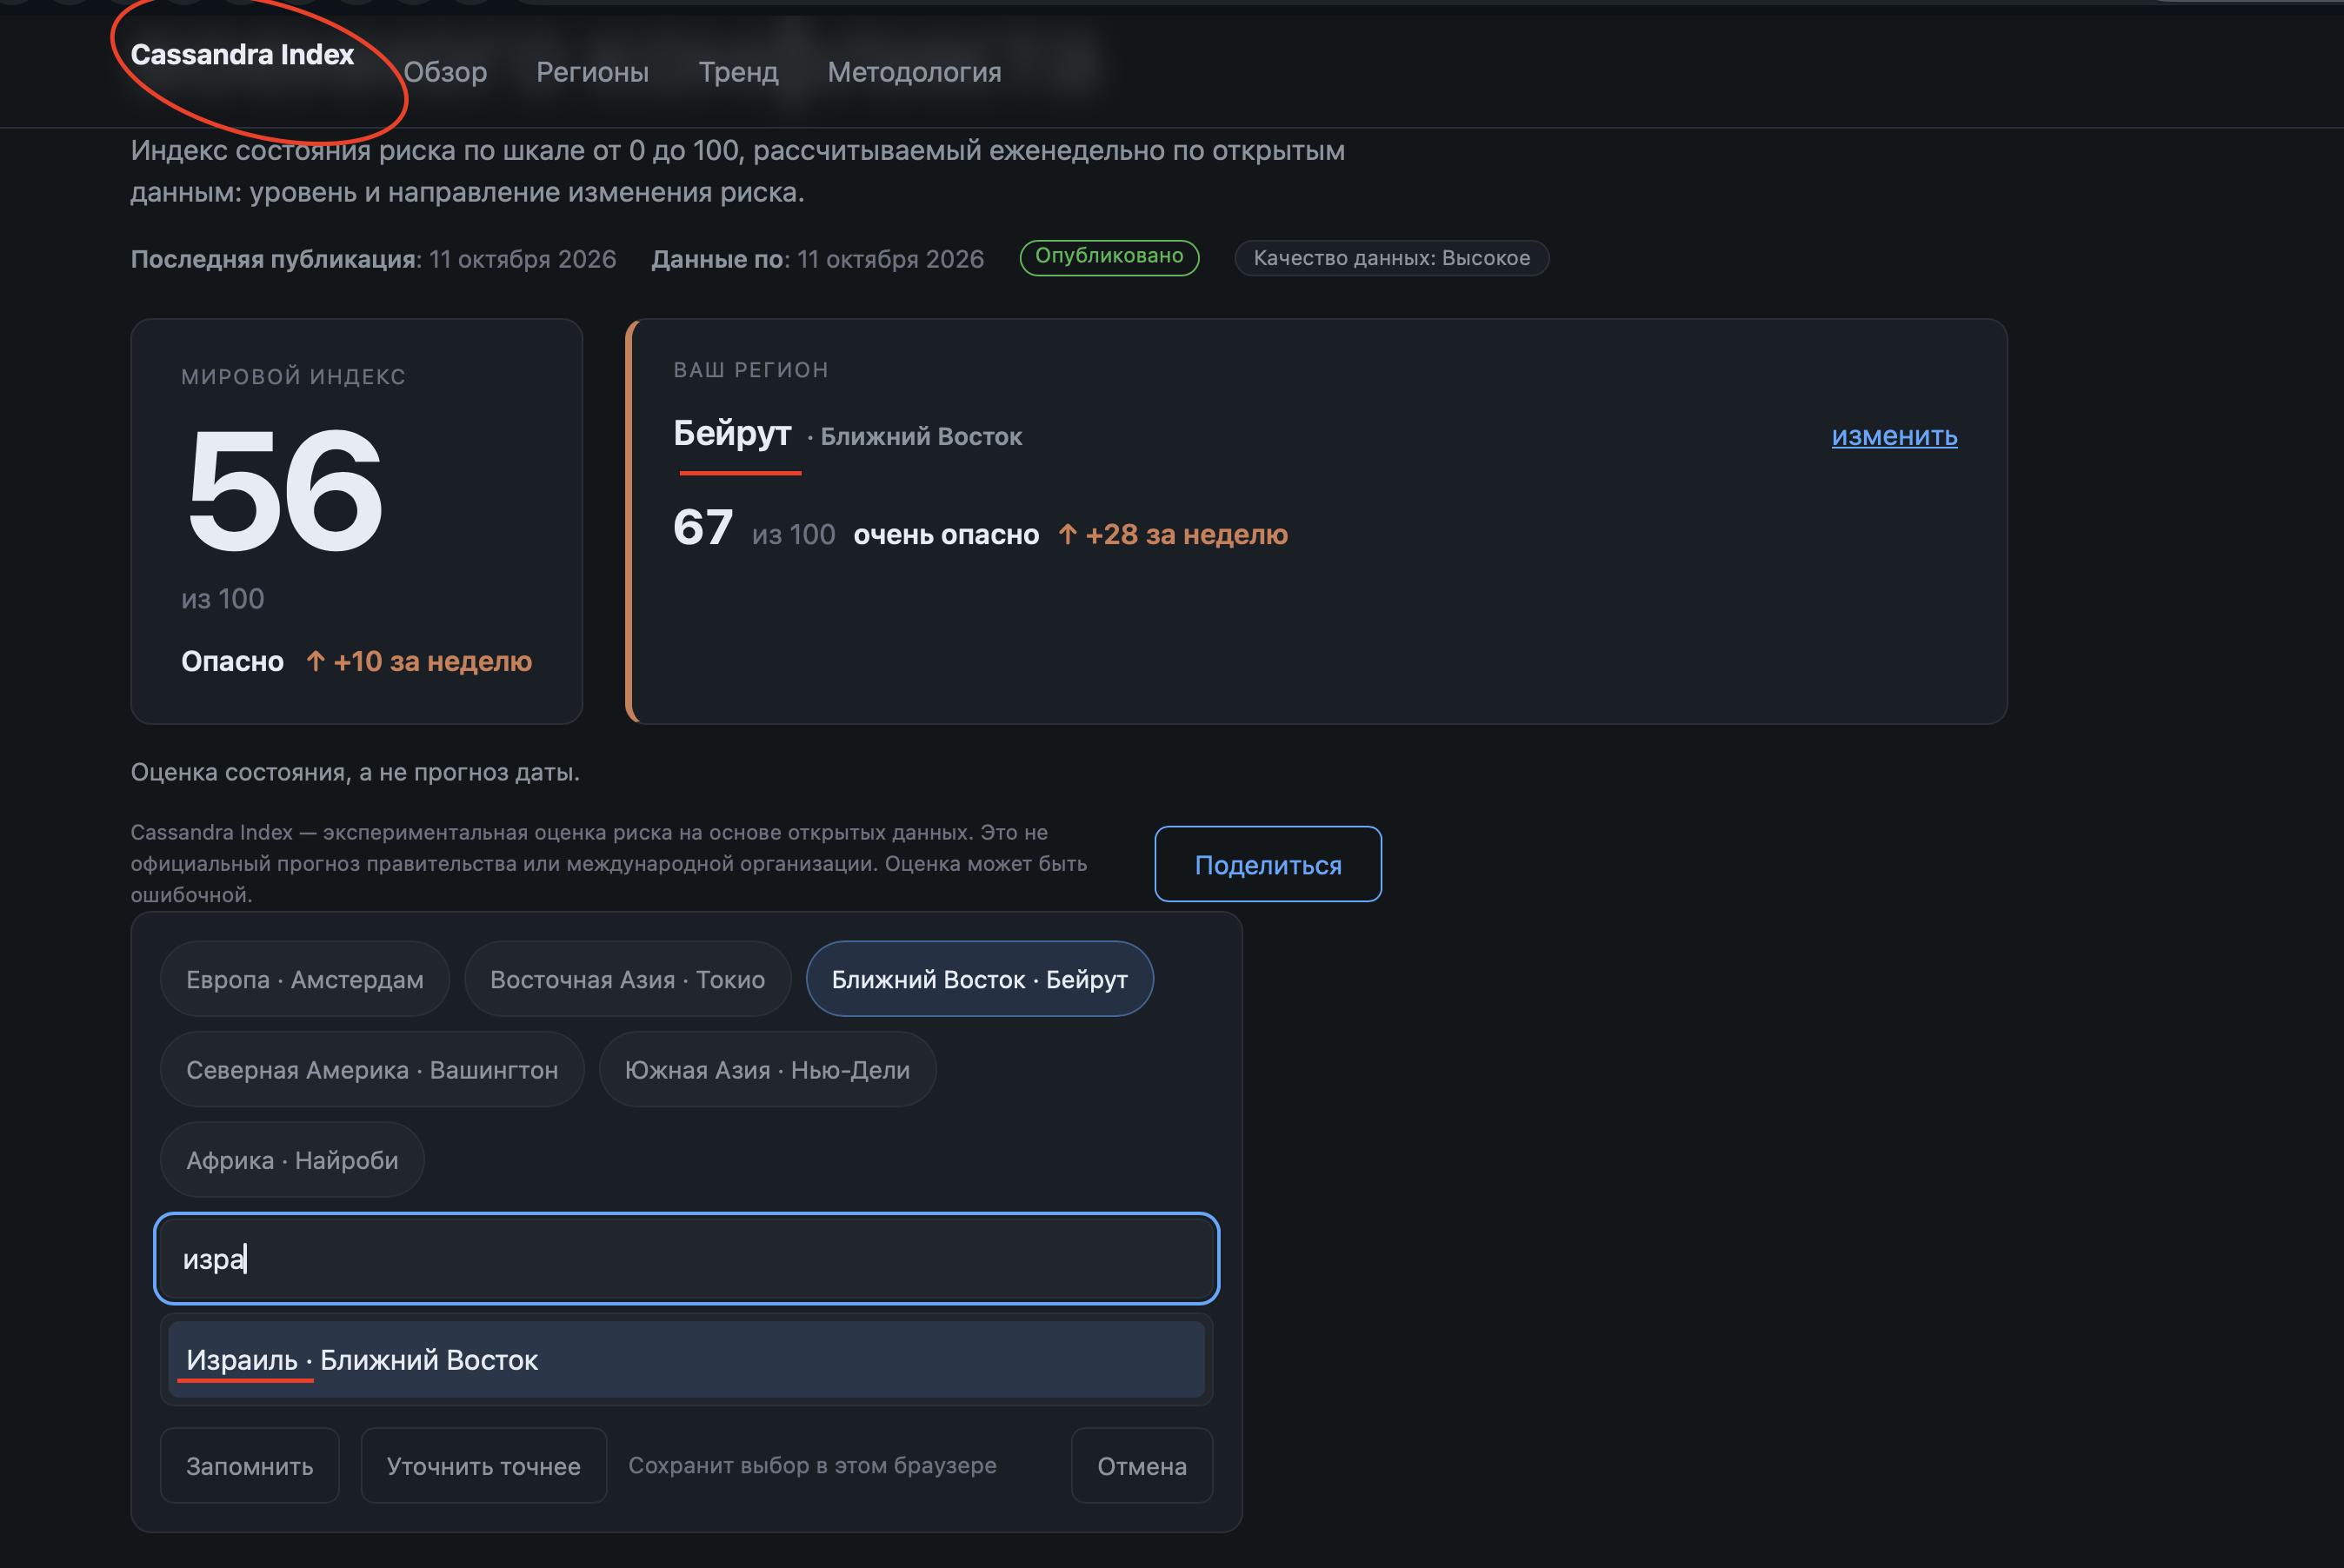Click the world index value 56

(x=284, y=489)
